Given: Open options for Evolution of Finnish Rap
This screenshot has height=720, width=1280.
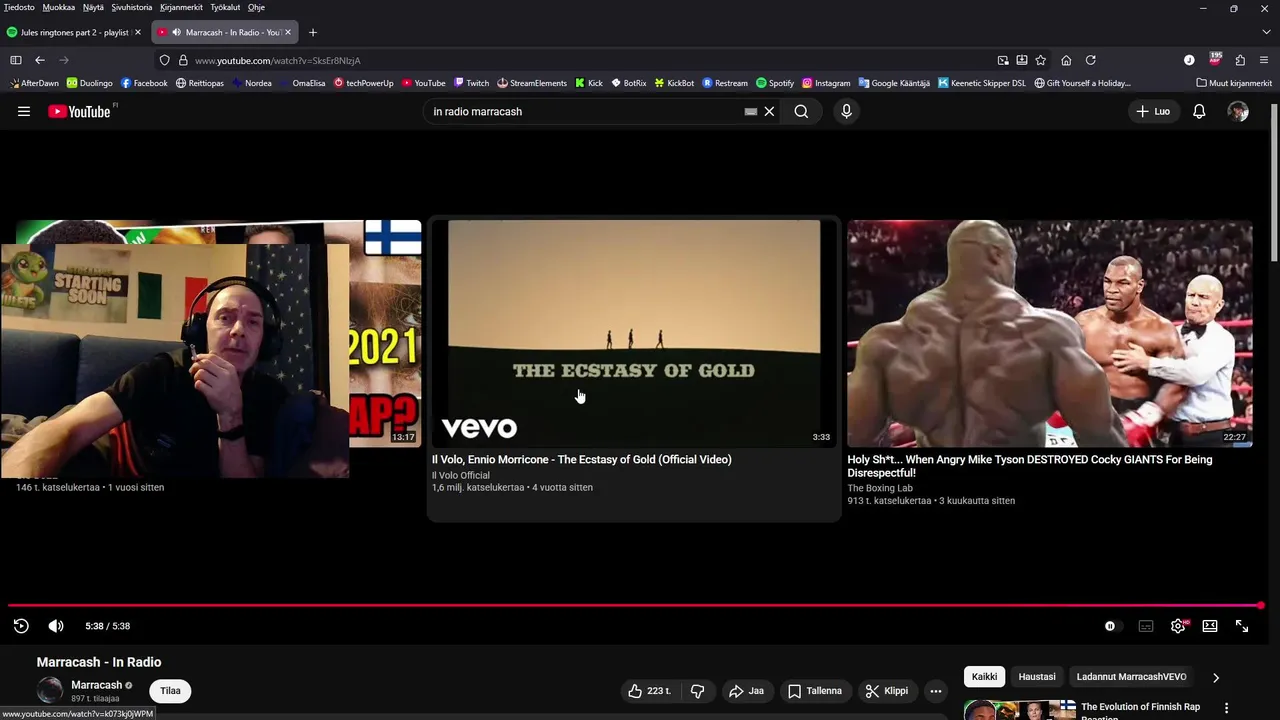Looking at the screenshot, I should (1226, 708).
